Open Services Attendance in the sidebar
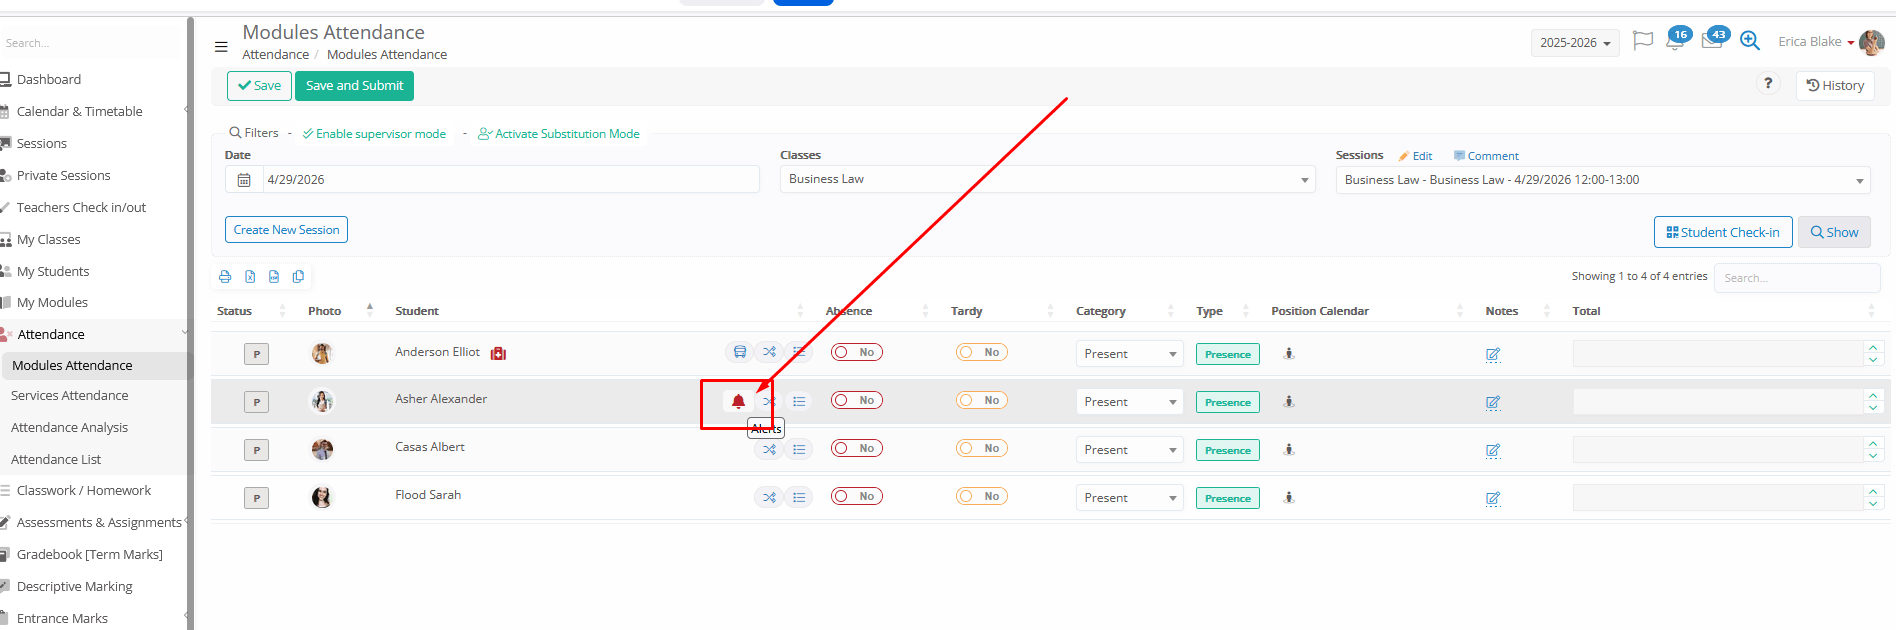The image size is (1896, 630). click(70, 396)
